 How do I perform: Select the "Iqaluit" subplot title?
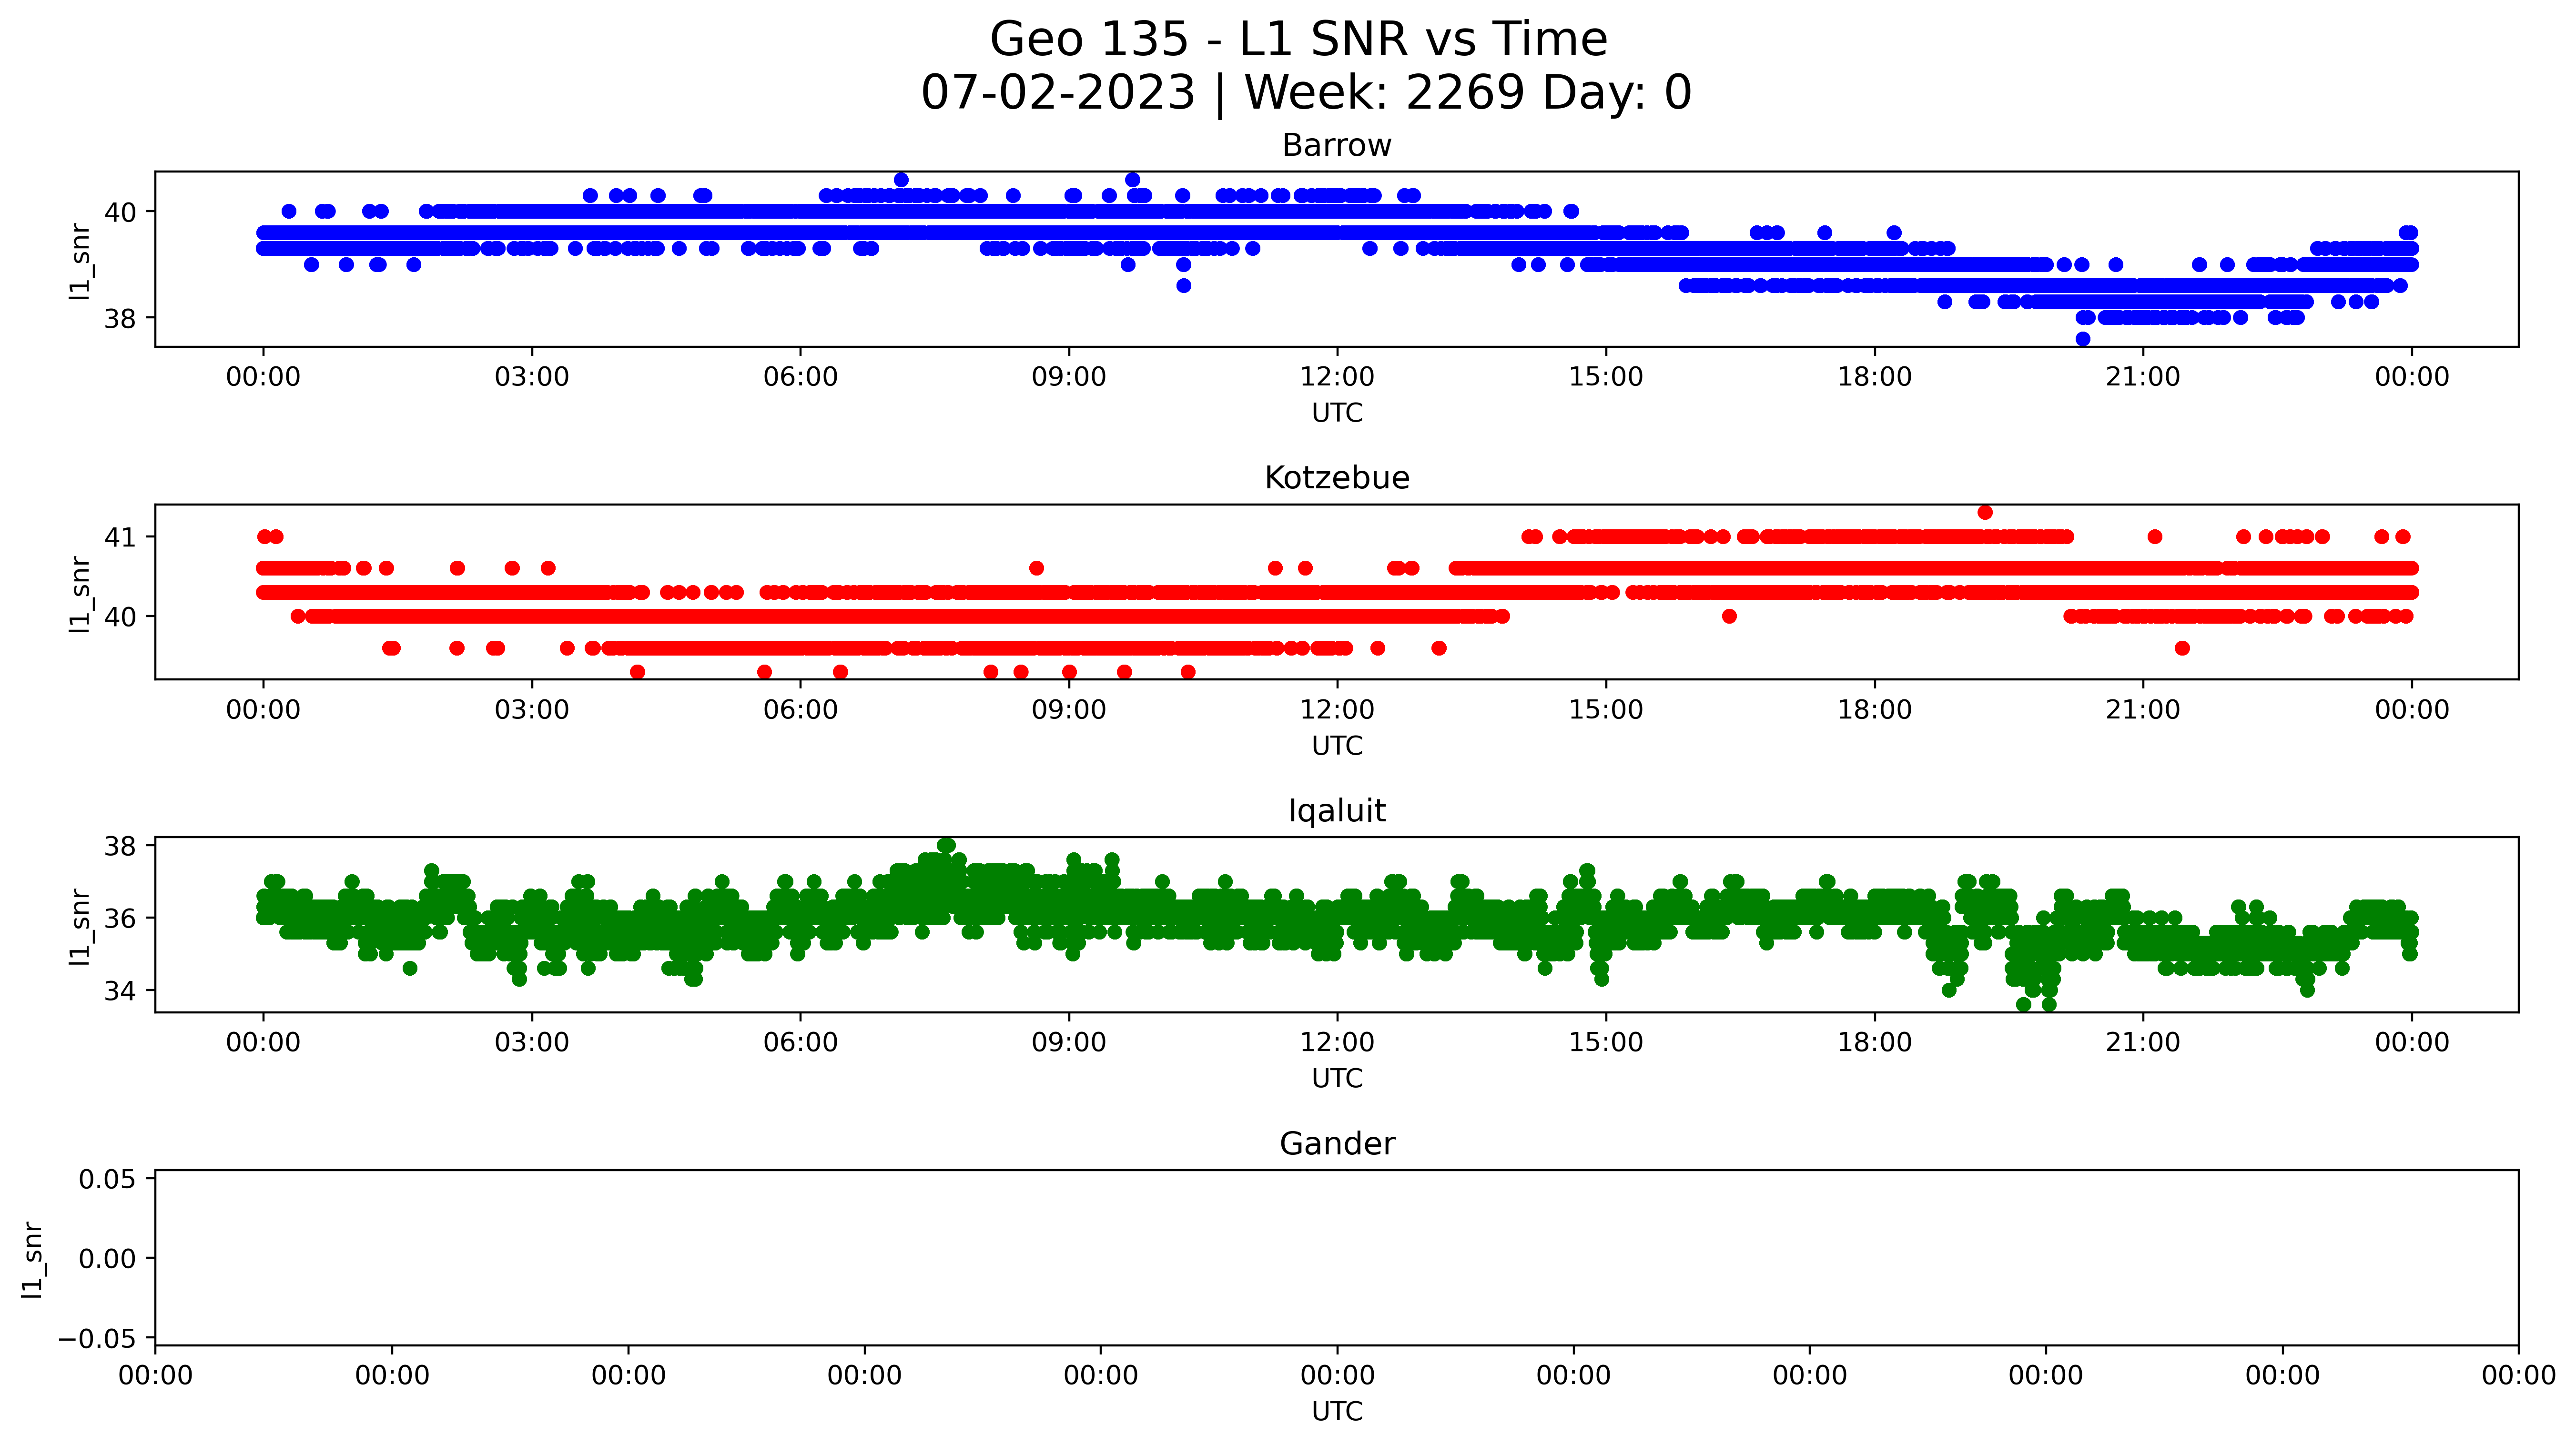(1337, 811)
